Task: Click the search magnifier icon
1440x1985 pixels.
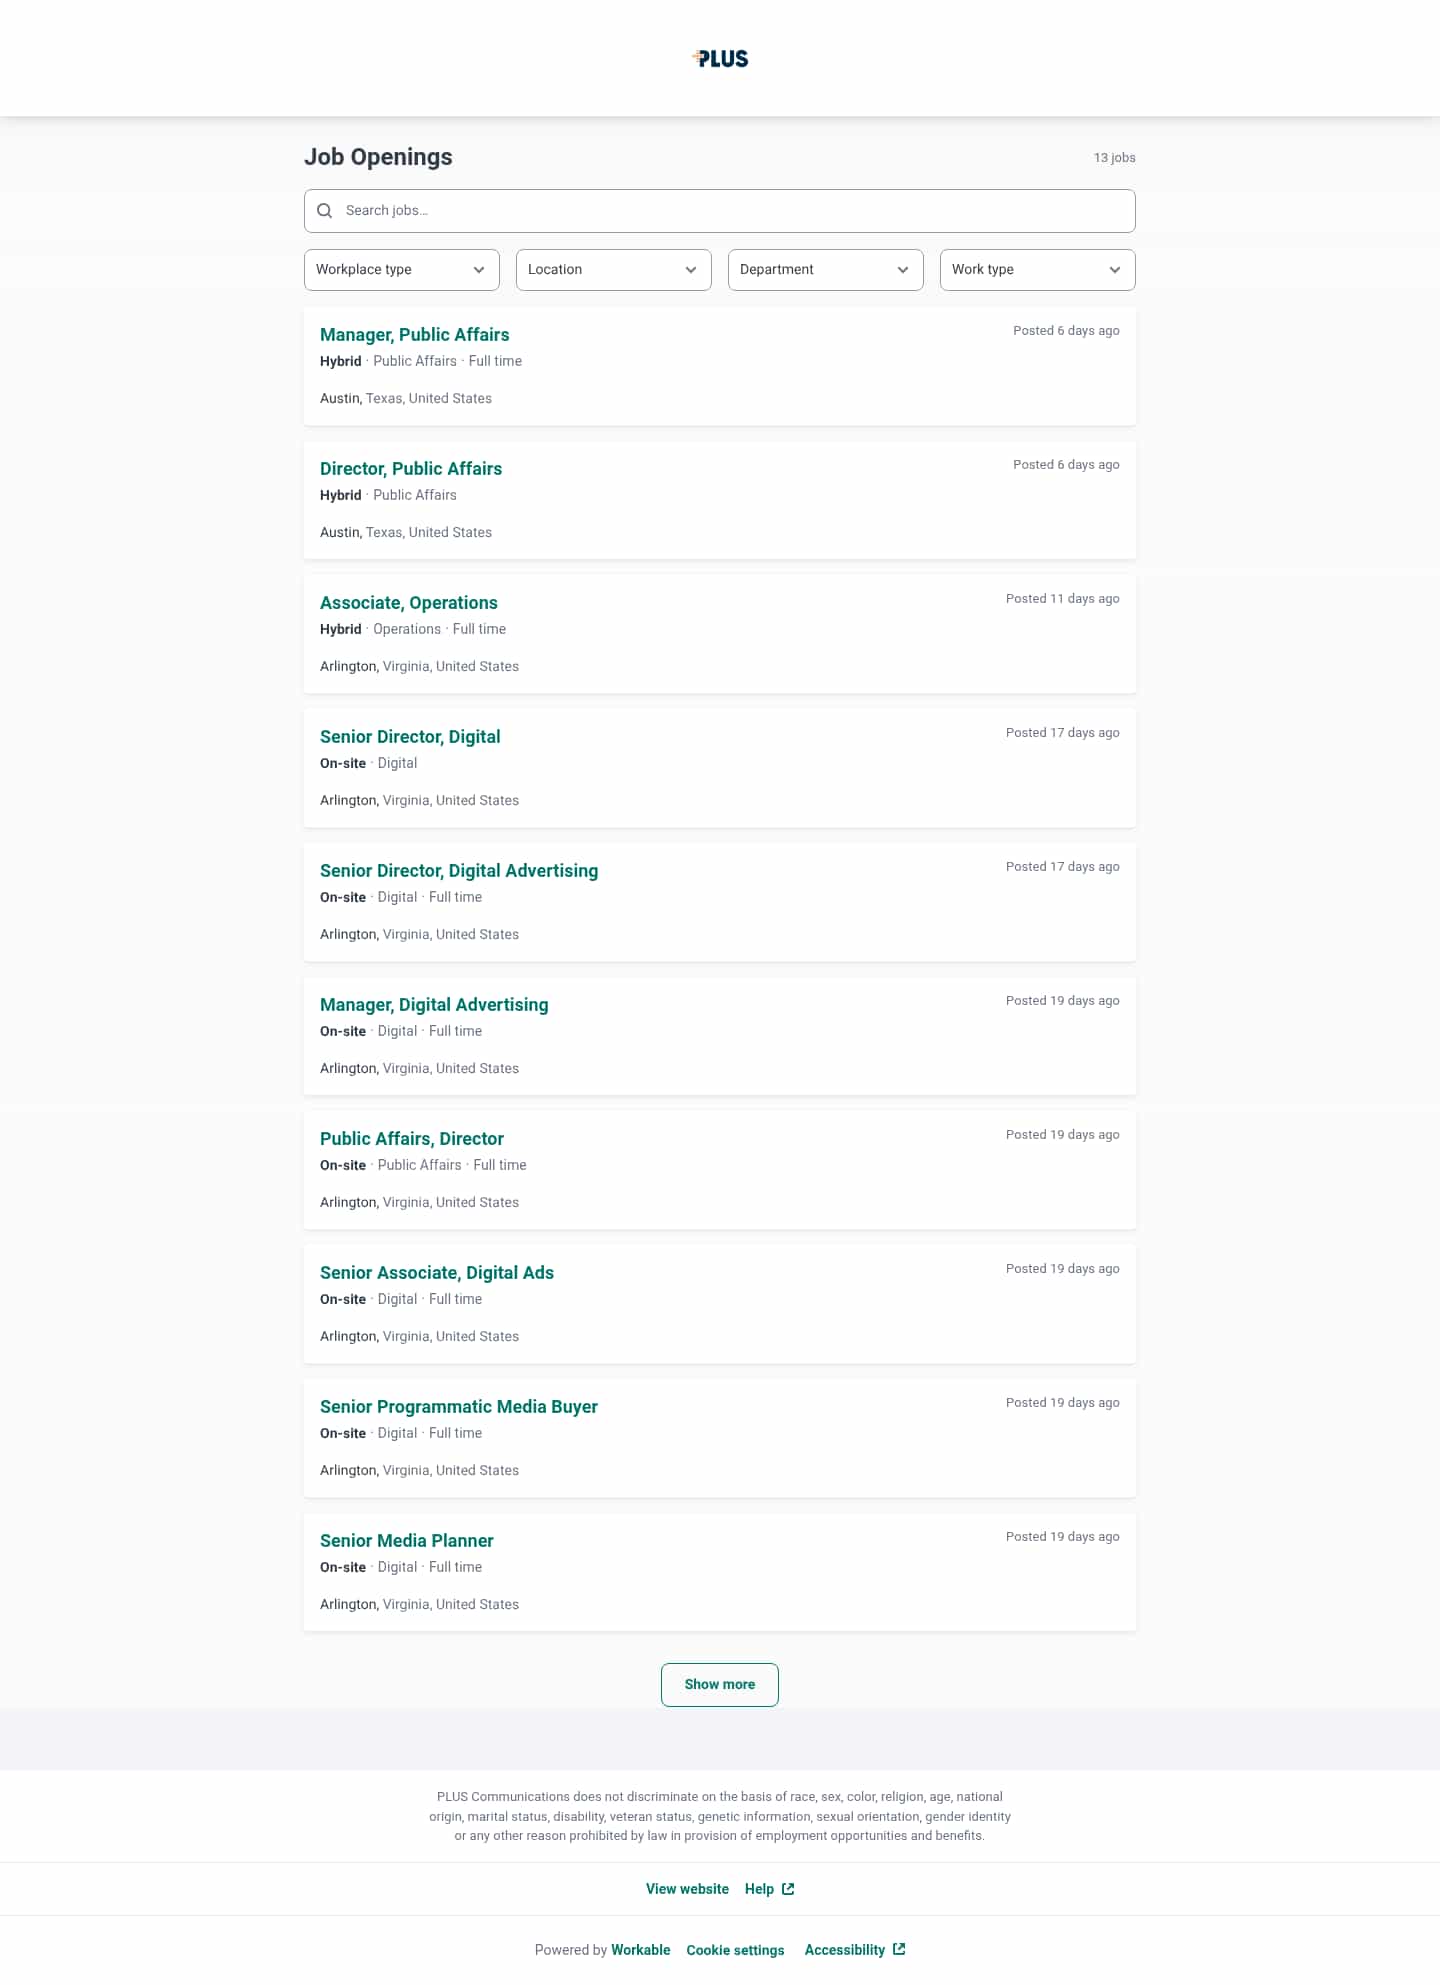Action: [325, 211]
